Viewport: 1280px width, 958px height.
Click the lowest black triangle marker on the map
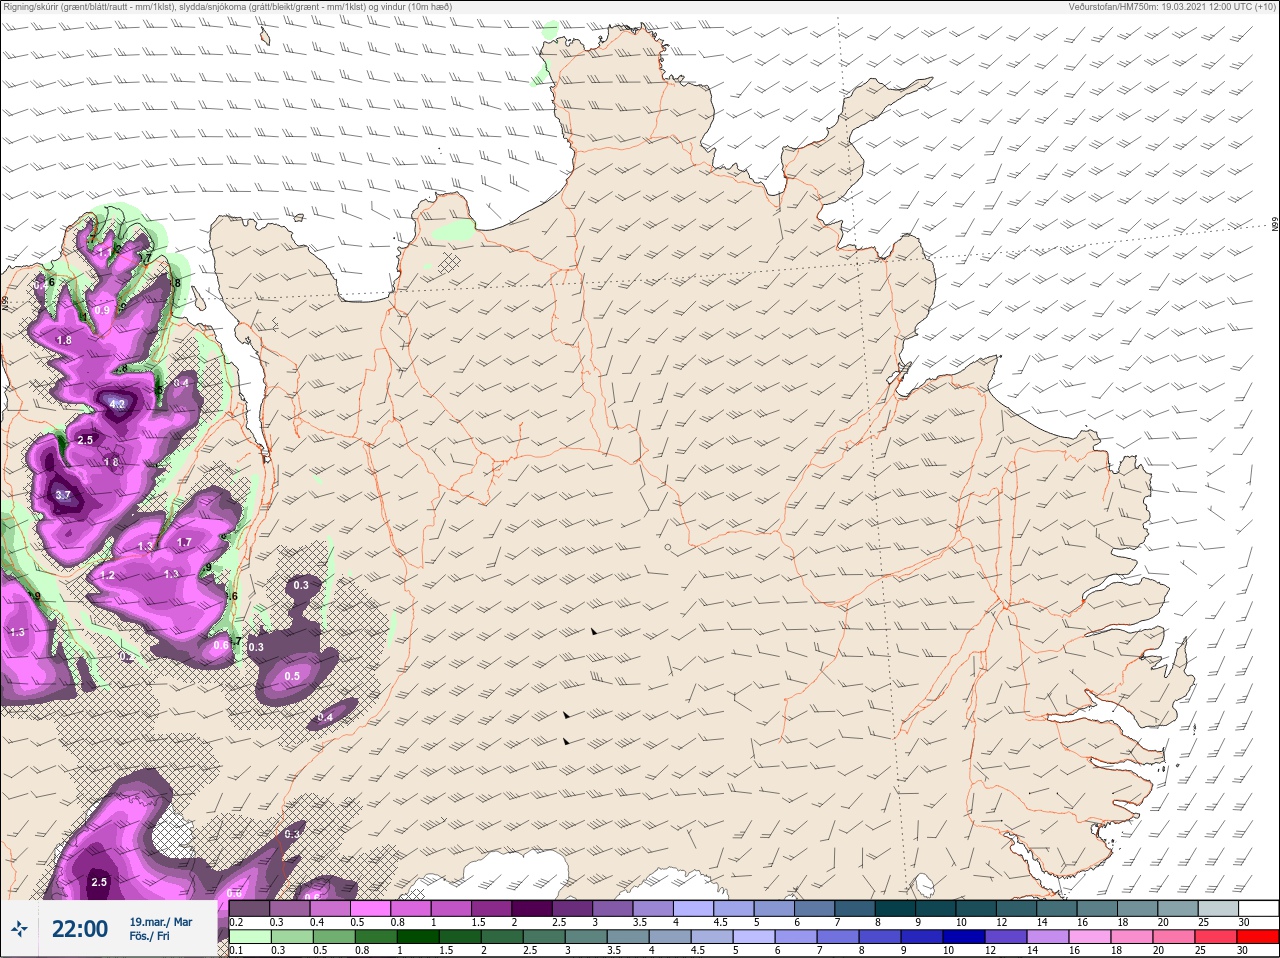[x=567, y=741]
